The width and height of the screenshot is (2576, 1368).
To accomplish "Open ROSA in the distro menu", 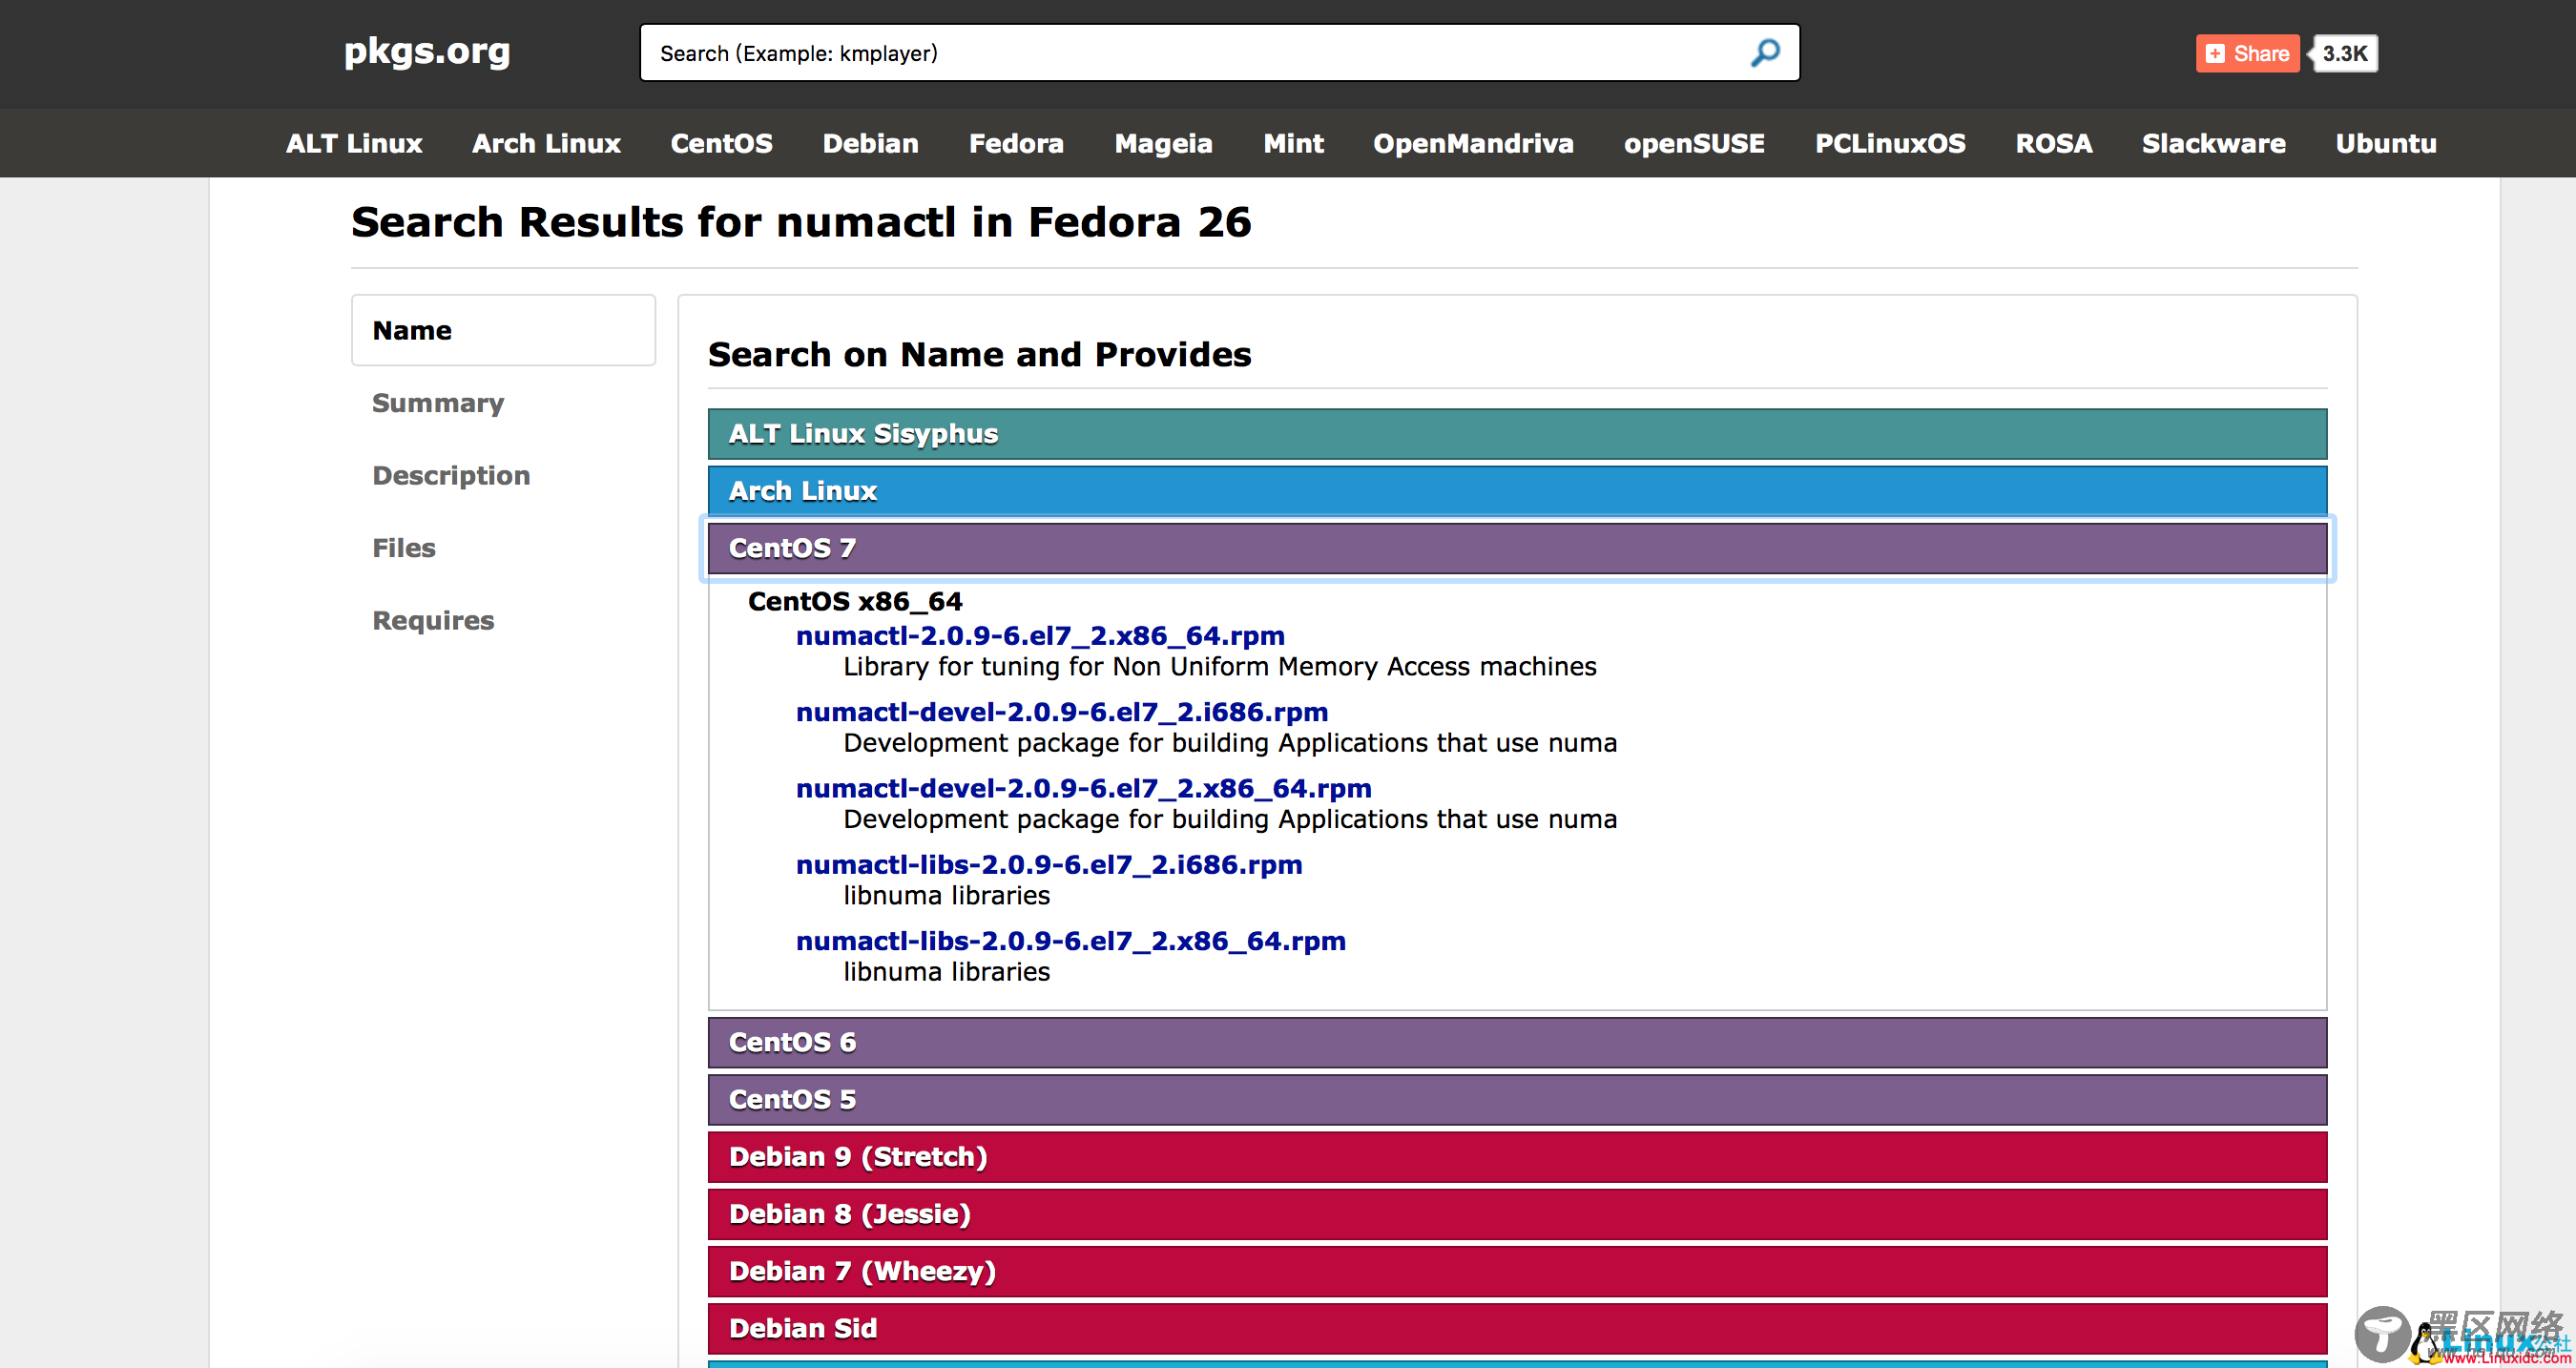I will tap(2053, 143).
